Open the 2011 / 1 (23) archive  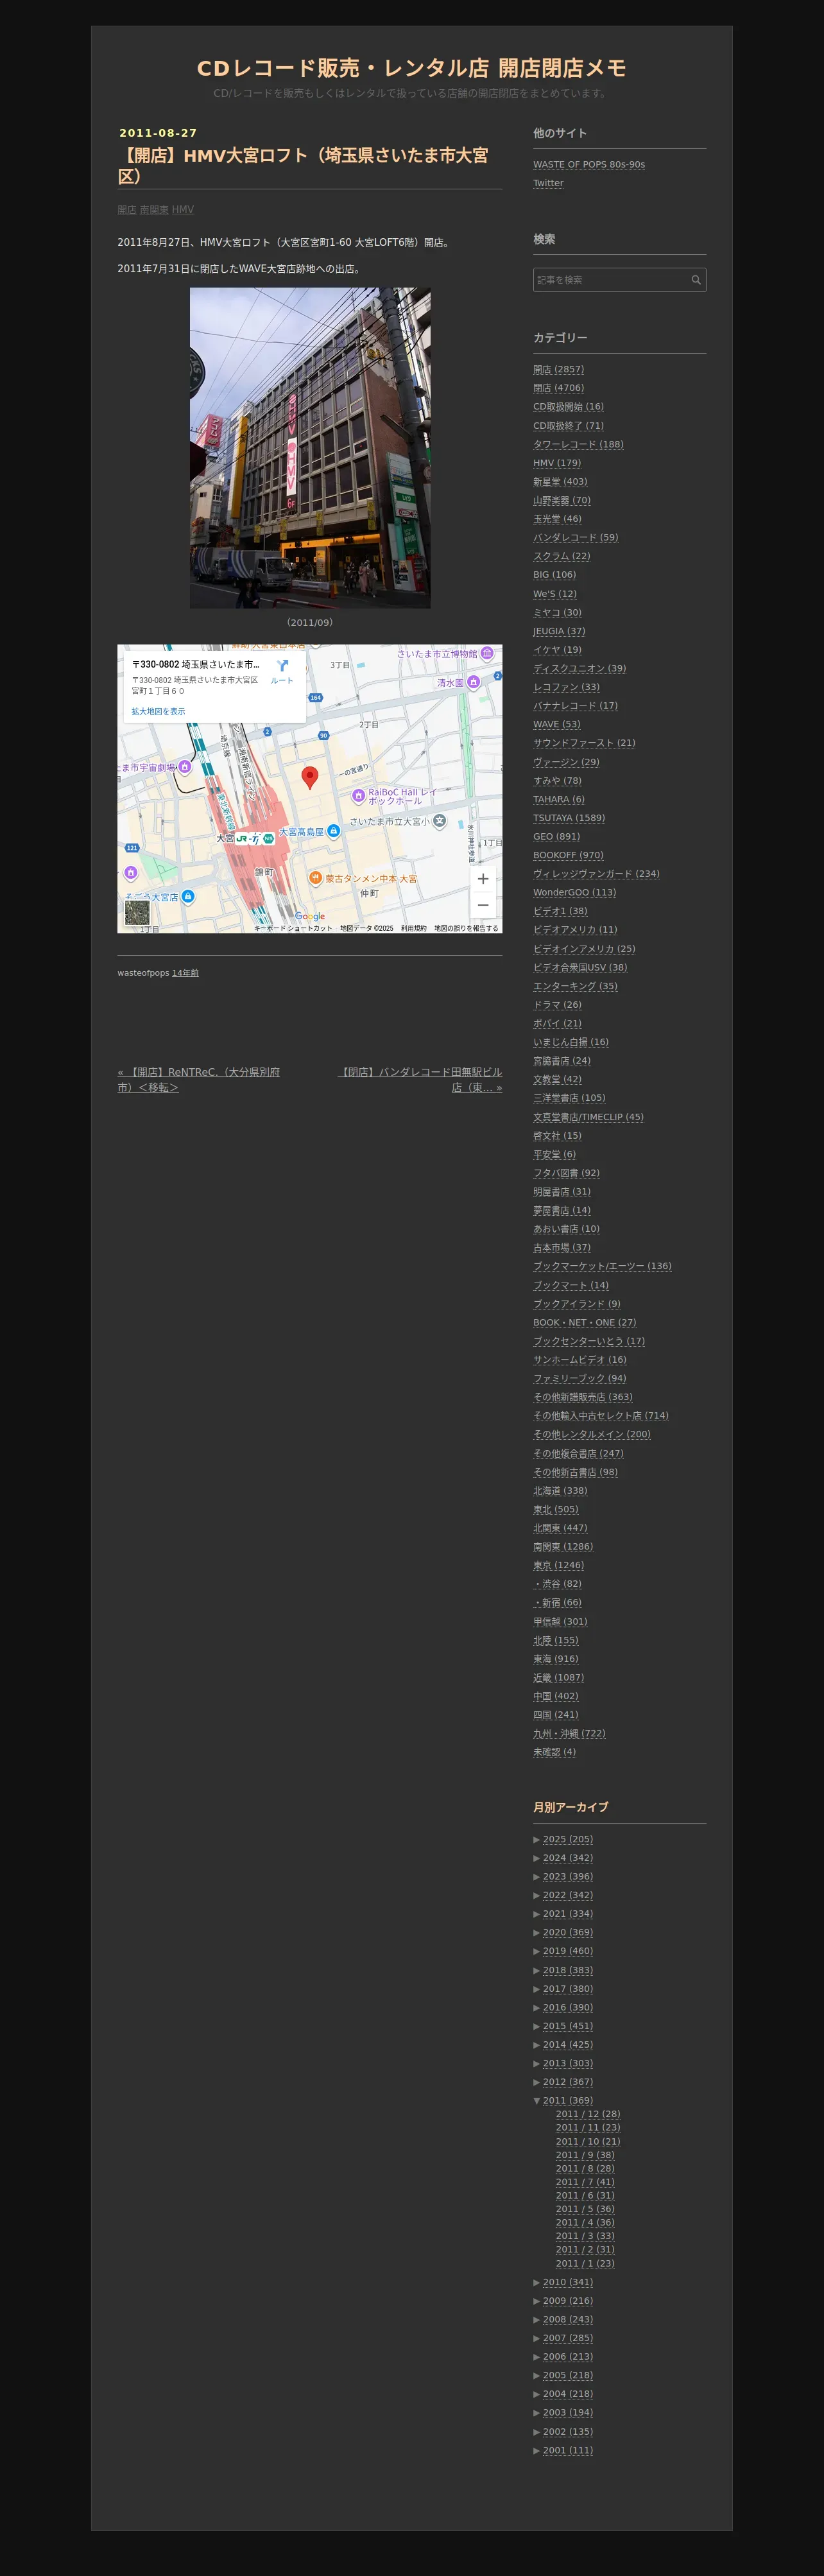coord(585,2263)
